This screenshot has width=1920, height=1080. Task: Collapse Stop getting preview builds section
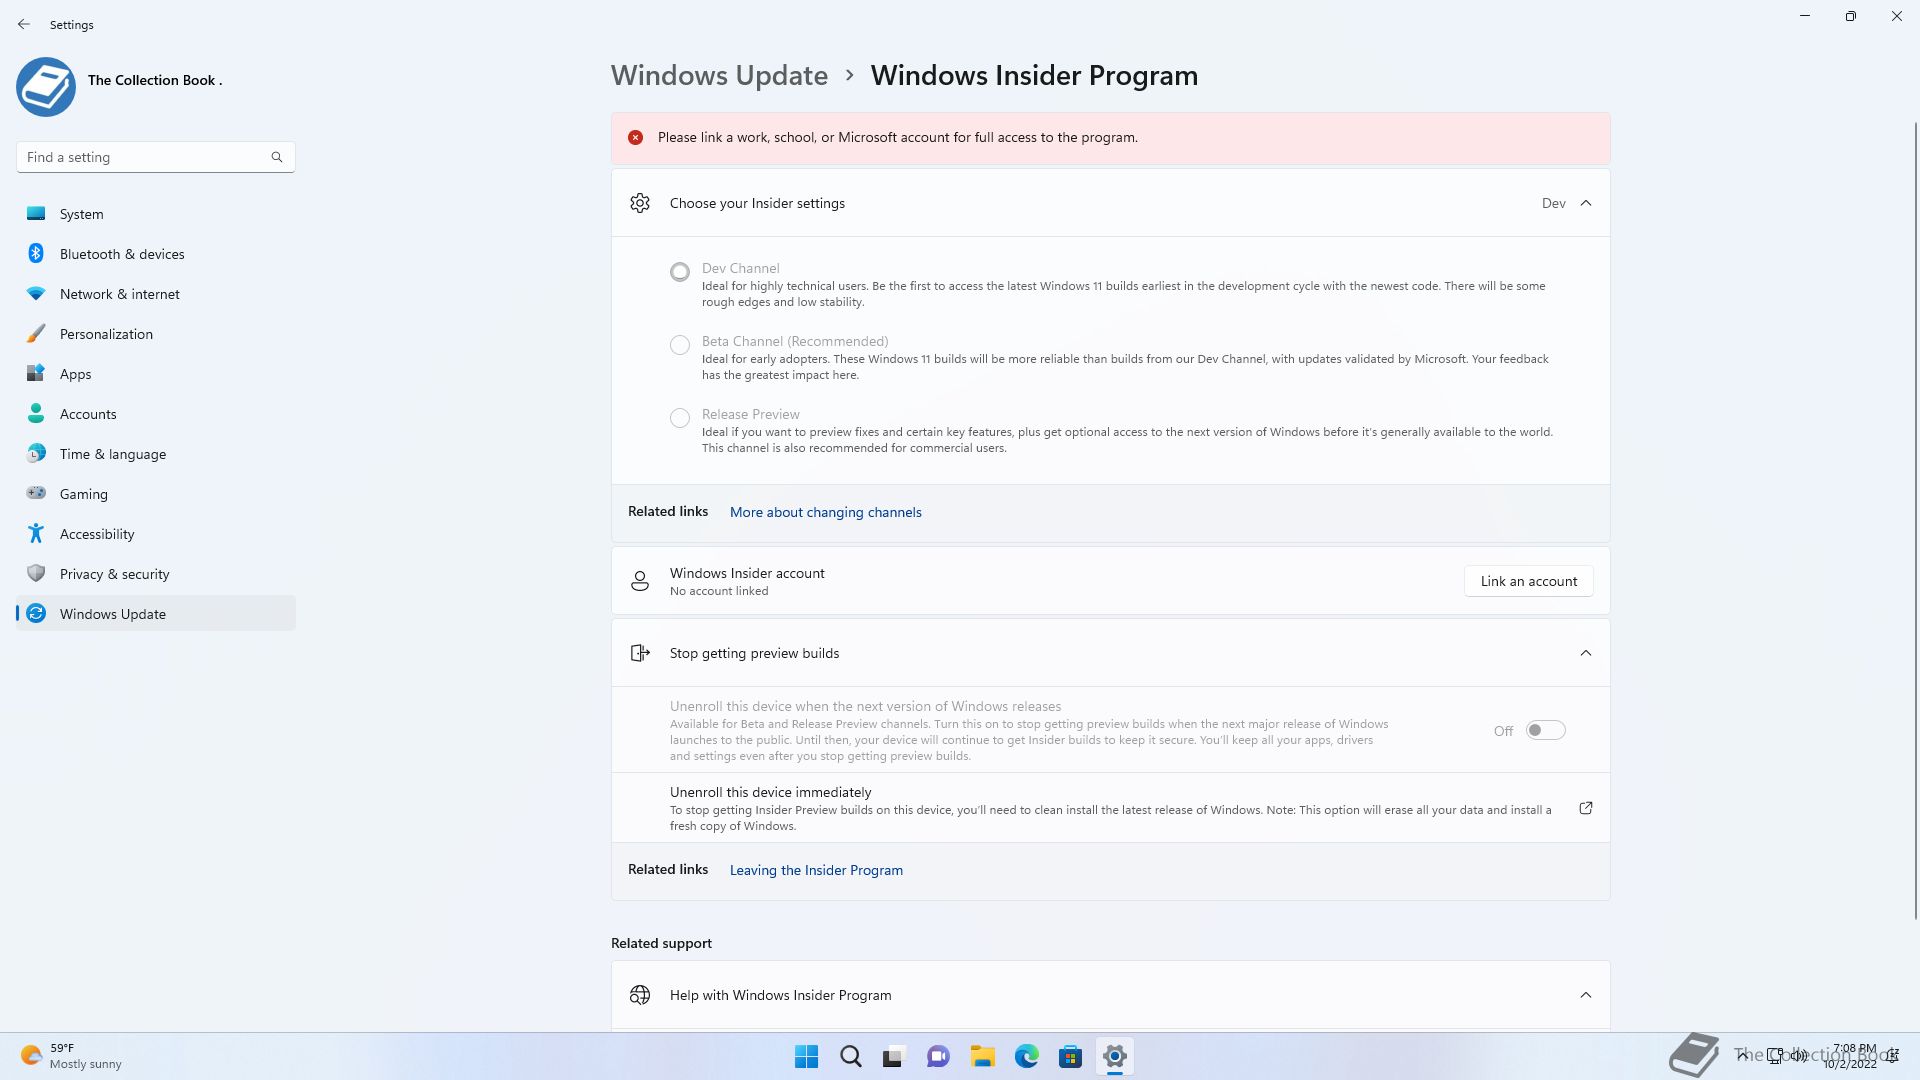click(x=1586, y=653)
